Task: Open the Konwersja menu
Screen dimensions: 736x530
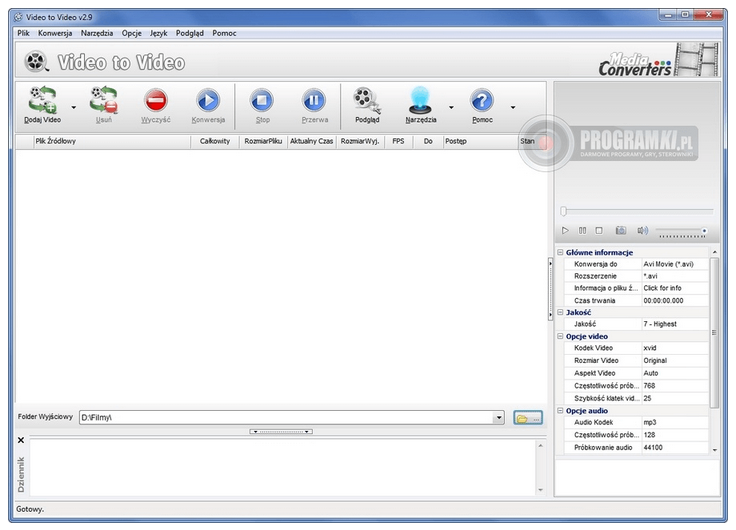Action: click(55, 33)
